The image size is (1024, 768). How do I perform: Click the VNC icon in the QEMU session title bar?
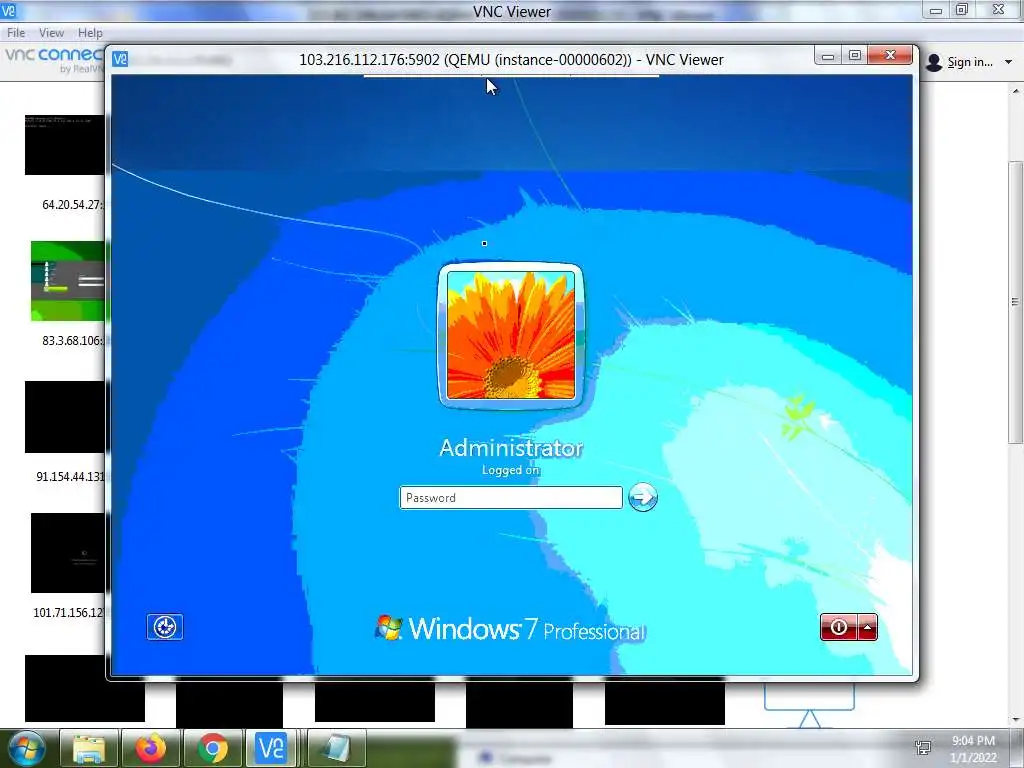pyautogui.click(x=120, y=59)
